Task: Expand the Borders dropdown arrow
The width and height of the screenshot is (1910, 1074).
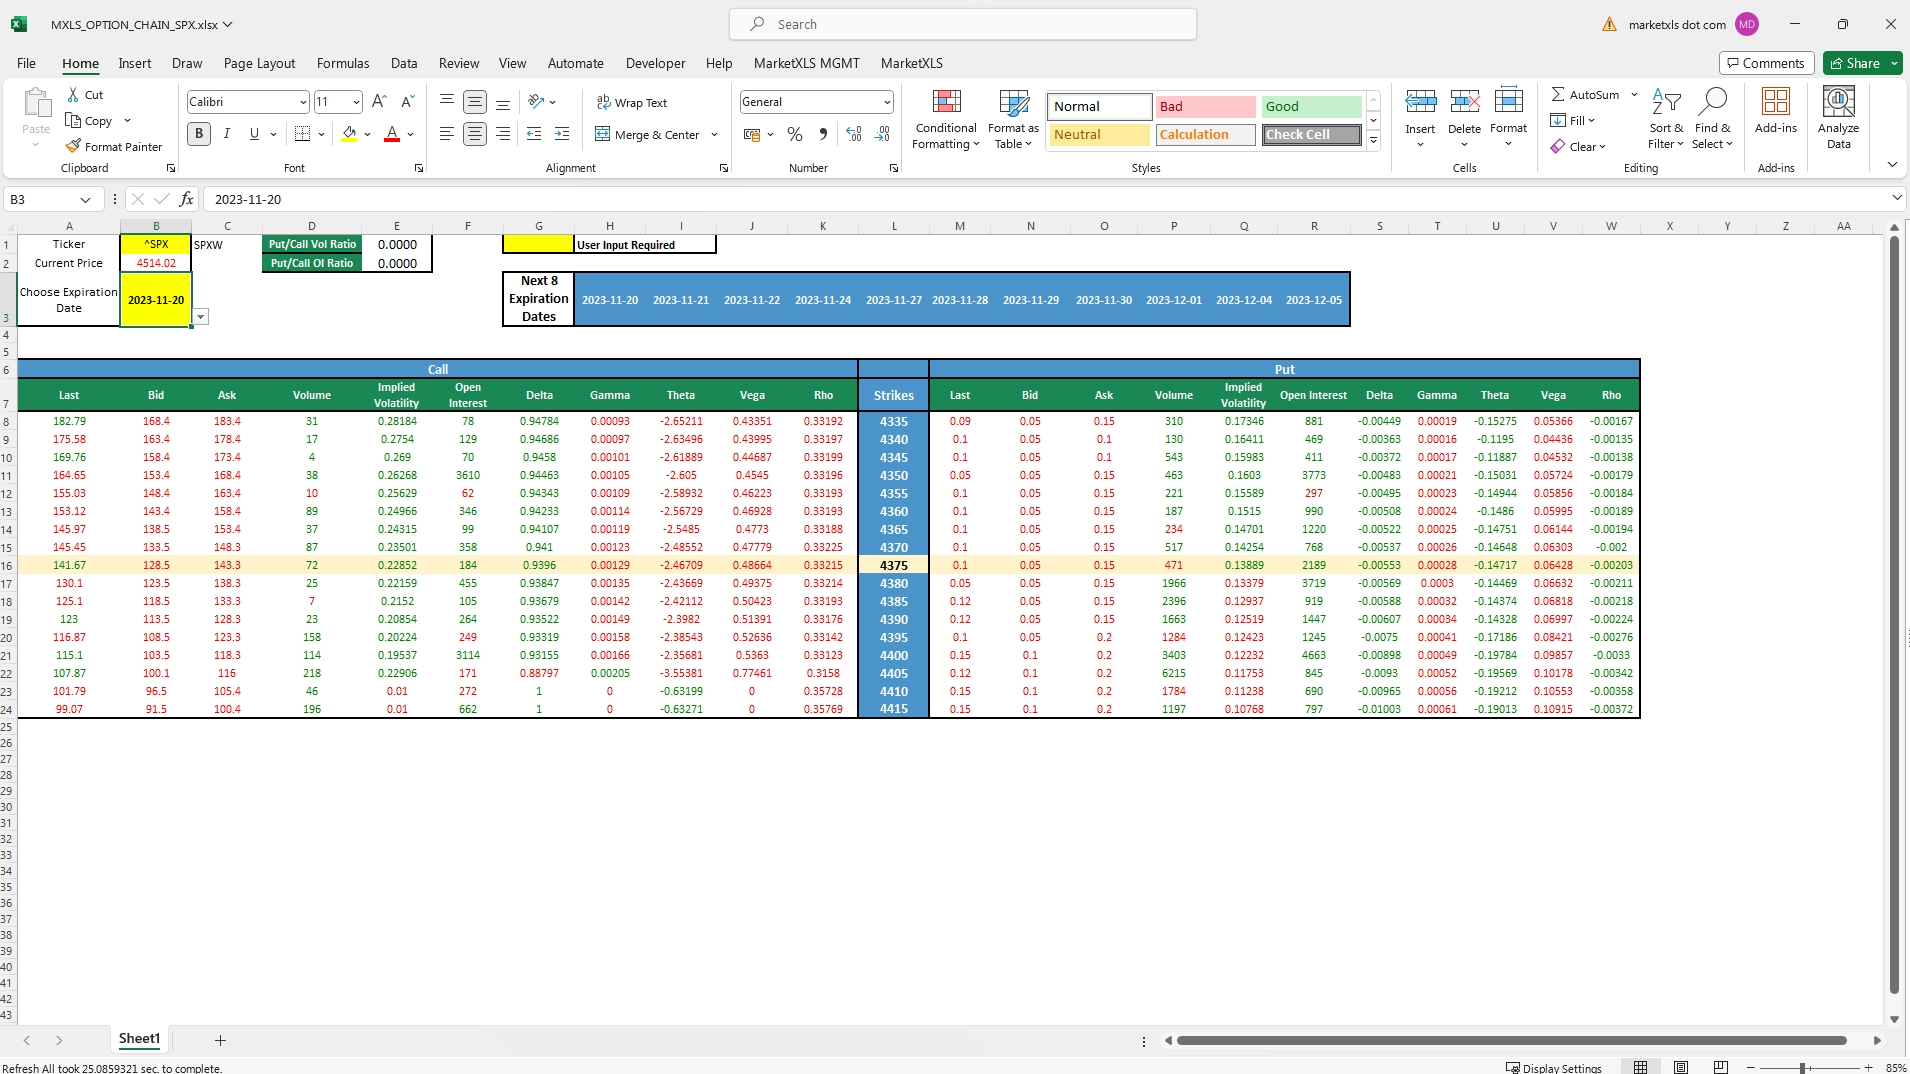Action: 321,134
